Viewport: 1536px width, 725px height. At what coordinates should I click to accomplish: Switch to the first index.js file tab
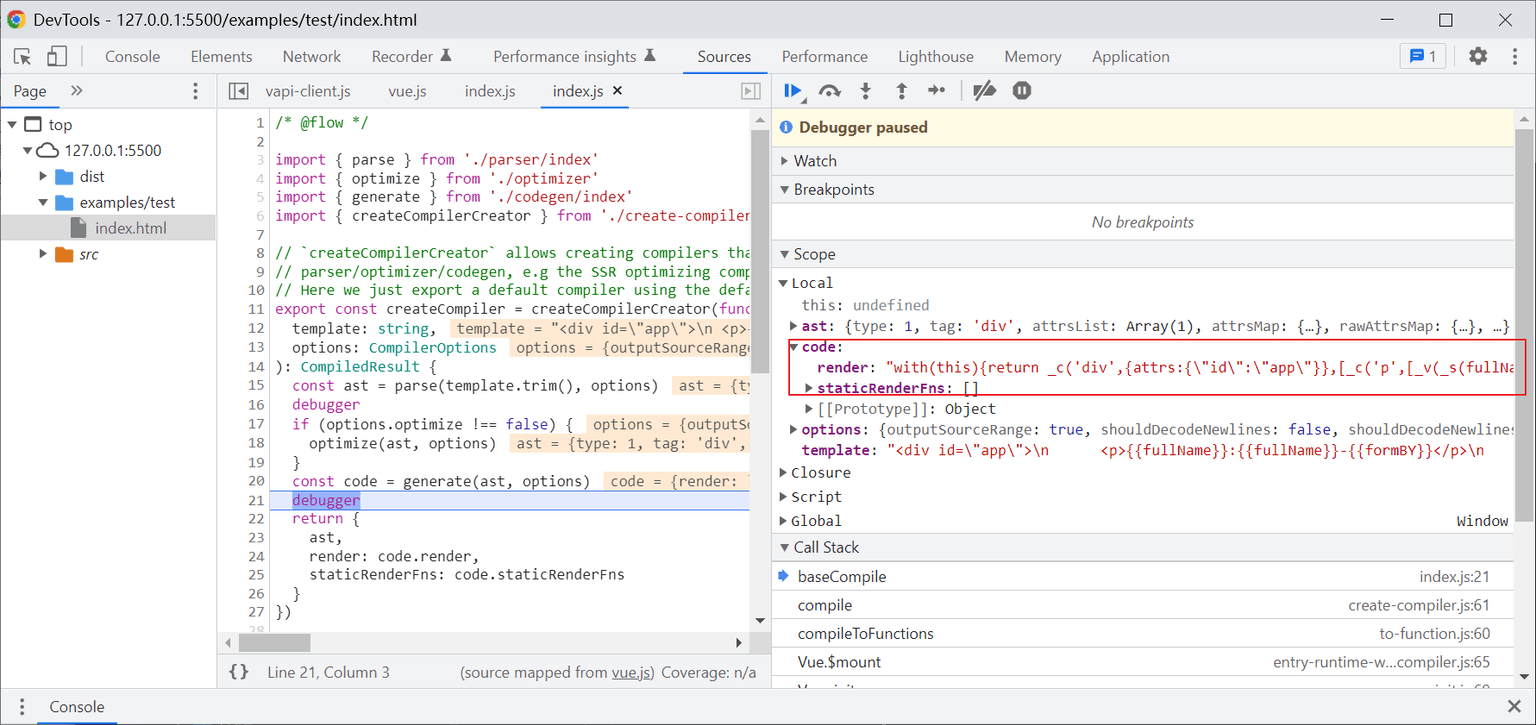coord(490,91)
